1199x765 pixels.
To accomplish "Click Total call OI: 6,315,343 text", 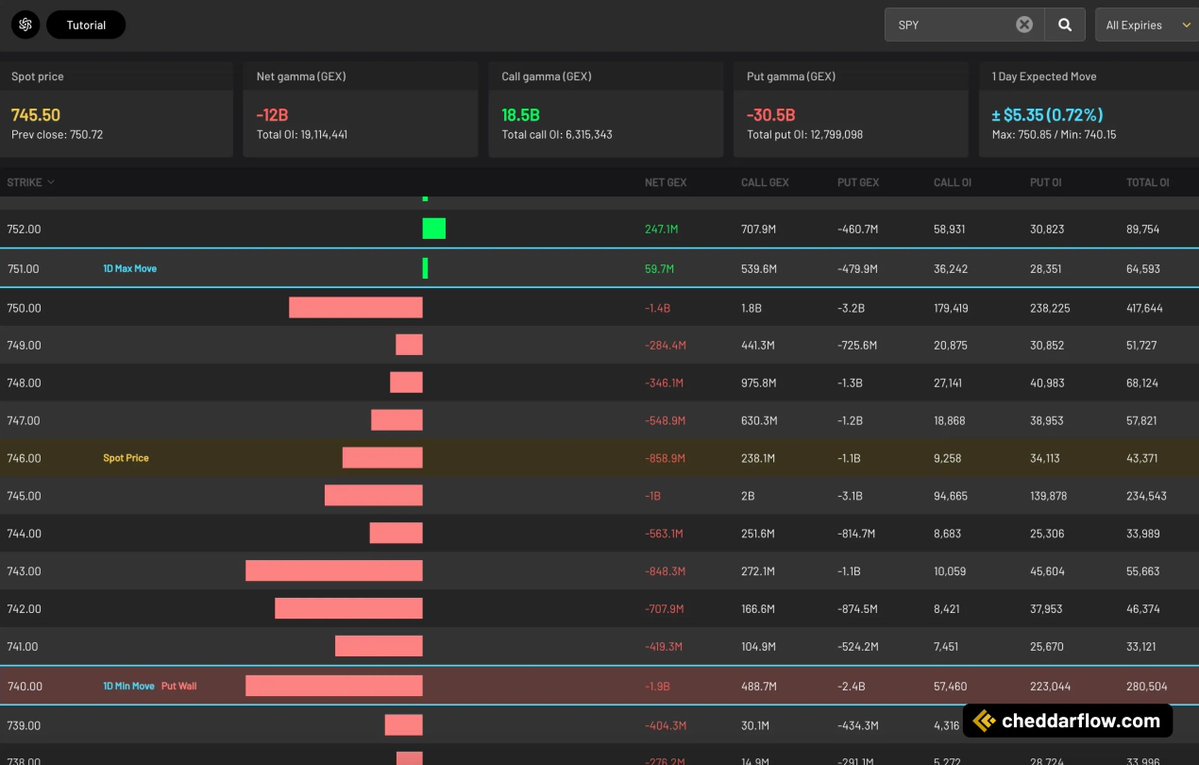I will (557, 135).
